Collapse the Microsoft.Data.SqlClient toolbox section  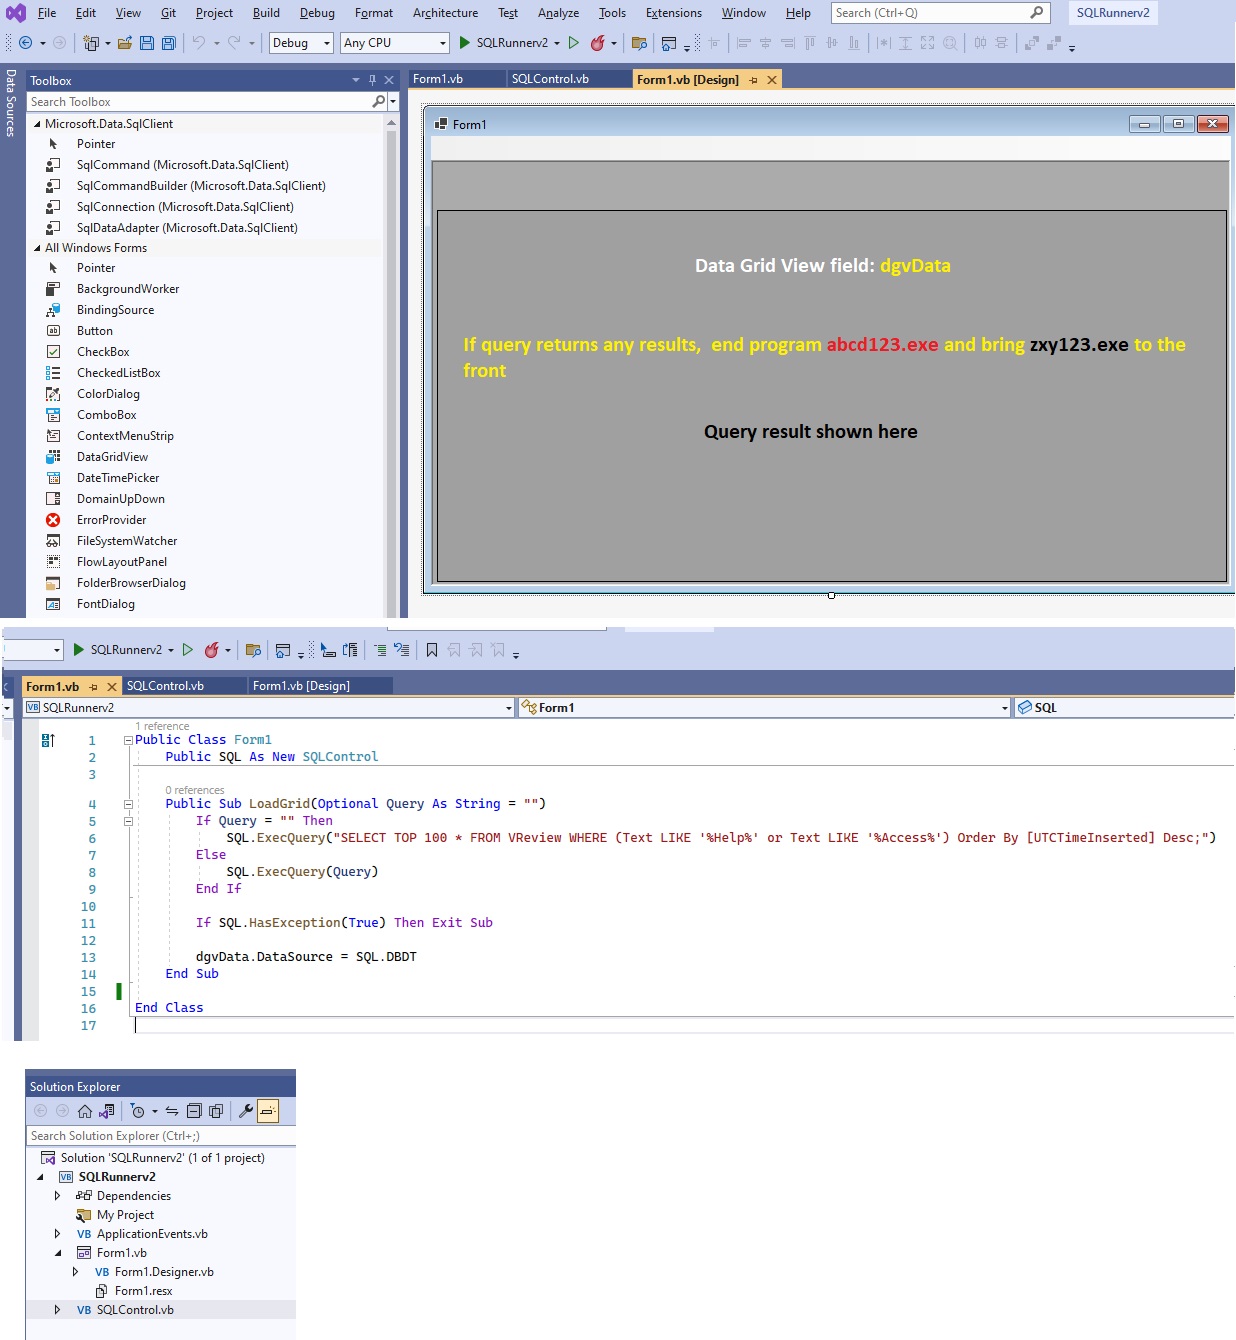[36, 123]
